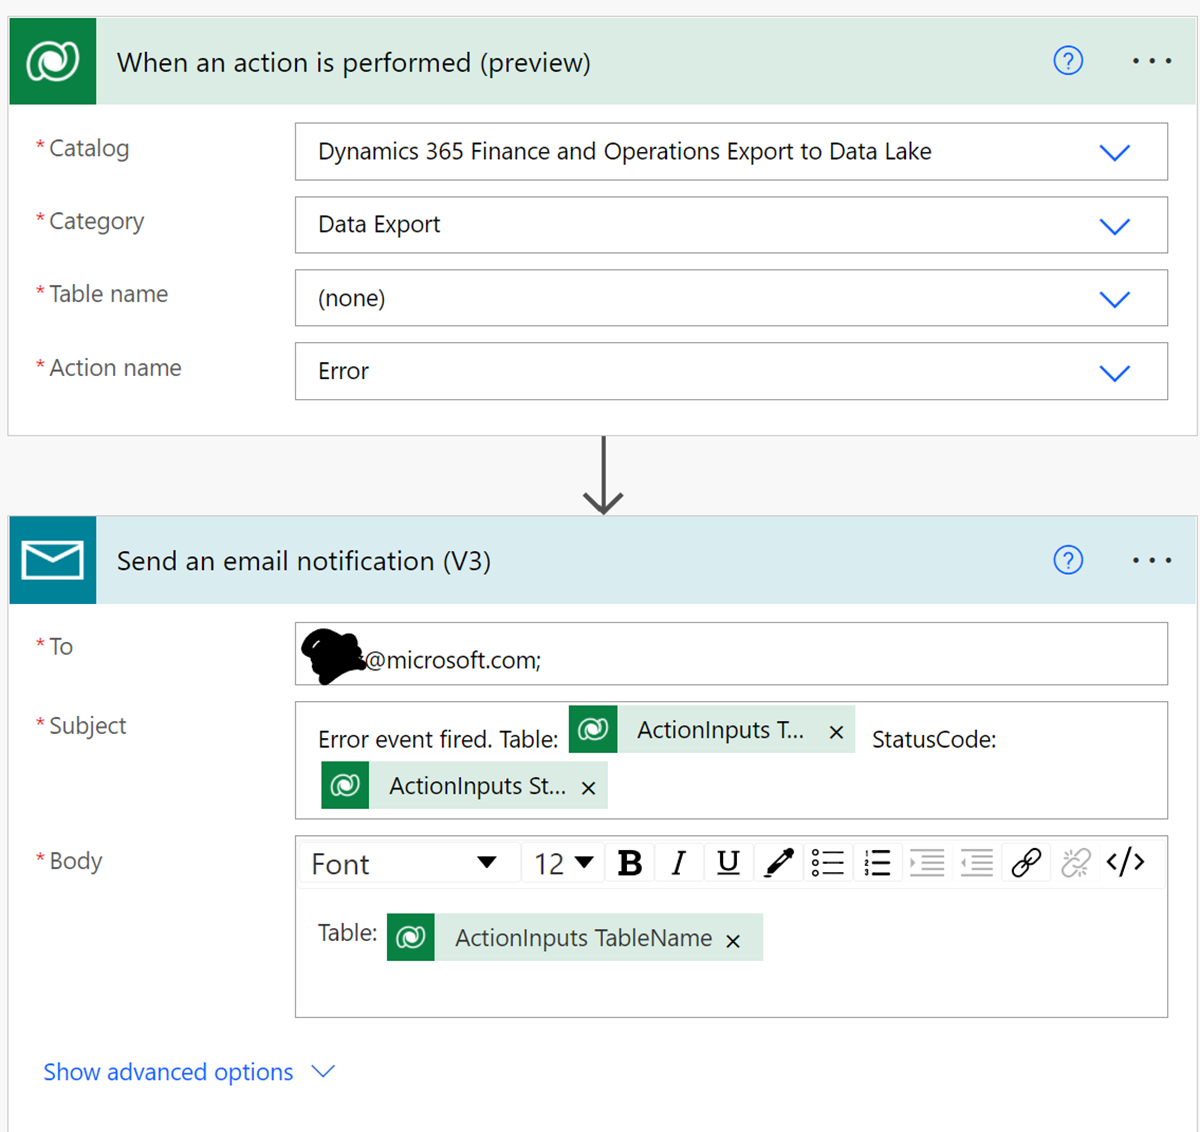Insert a hyperlink in the email body

pyautogui.click(x=1026, y=862)
